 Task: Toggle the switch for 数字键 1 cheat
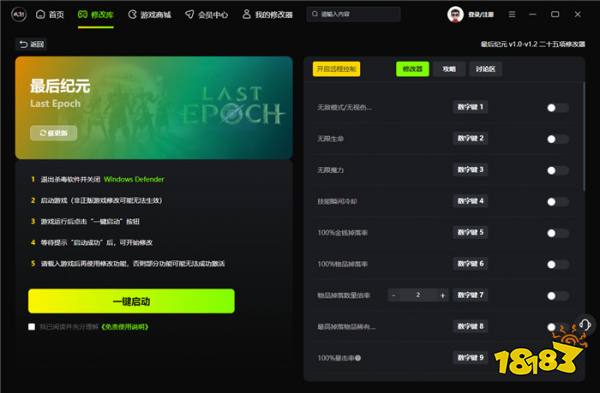click(x=557, y=108)
